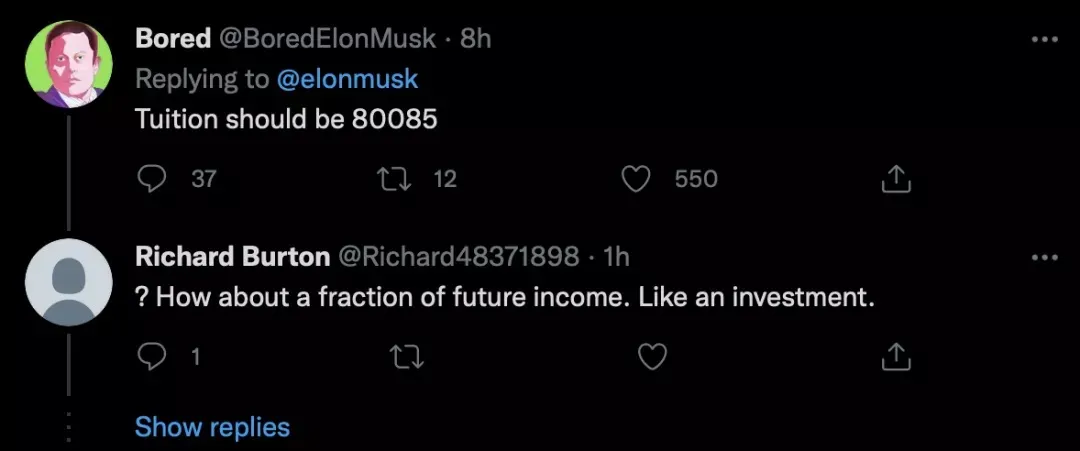Like Richard Burton's reply
Screen dimensions: 1080x451
coord(652,356)
